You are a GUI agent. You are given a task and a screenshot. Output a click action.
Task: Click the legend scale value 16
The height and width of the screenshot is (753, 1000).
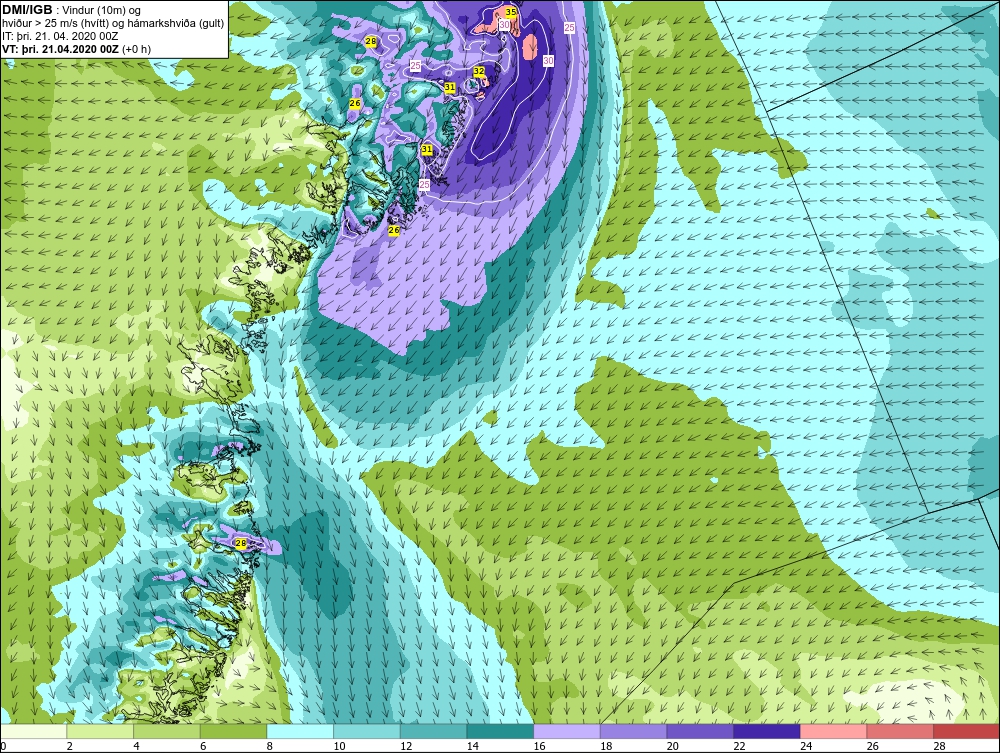click(x=539, y=746)
